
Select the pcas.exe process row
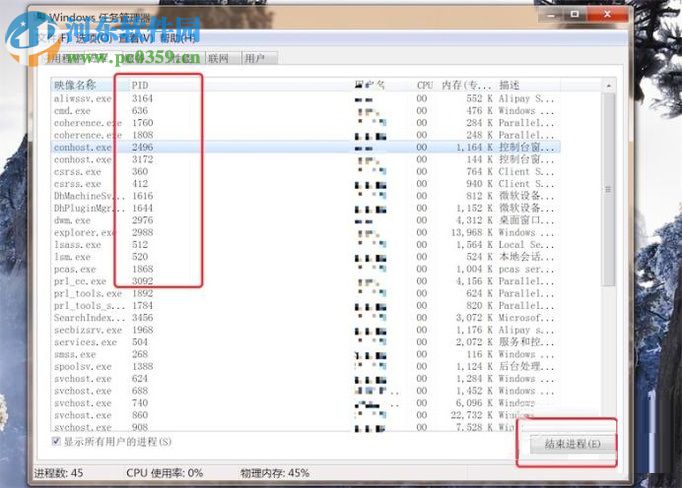305,269
